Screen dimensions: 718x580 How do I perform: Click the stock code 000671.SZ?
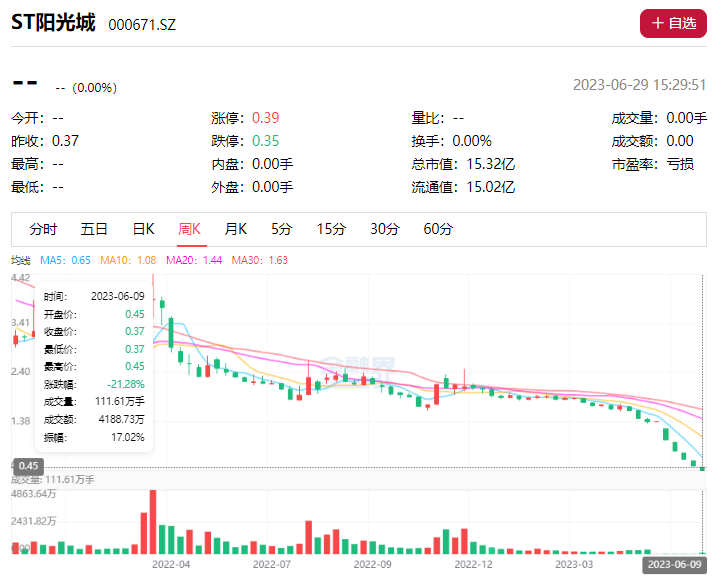click(142, 25)
